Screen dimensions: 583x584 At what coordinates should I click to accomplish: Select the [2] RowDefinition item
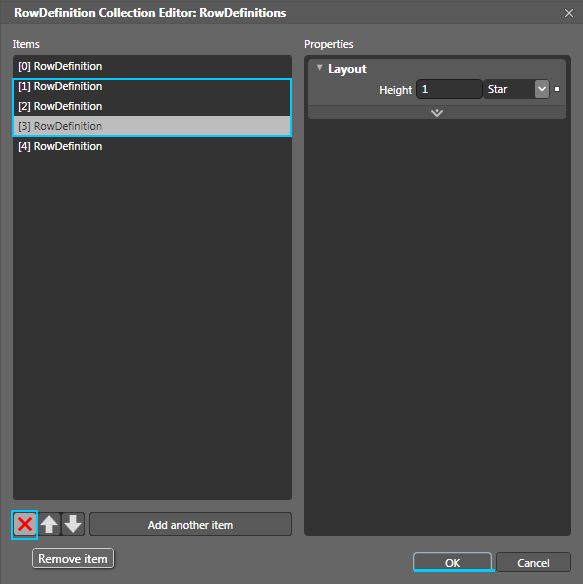(152, 106)
